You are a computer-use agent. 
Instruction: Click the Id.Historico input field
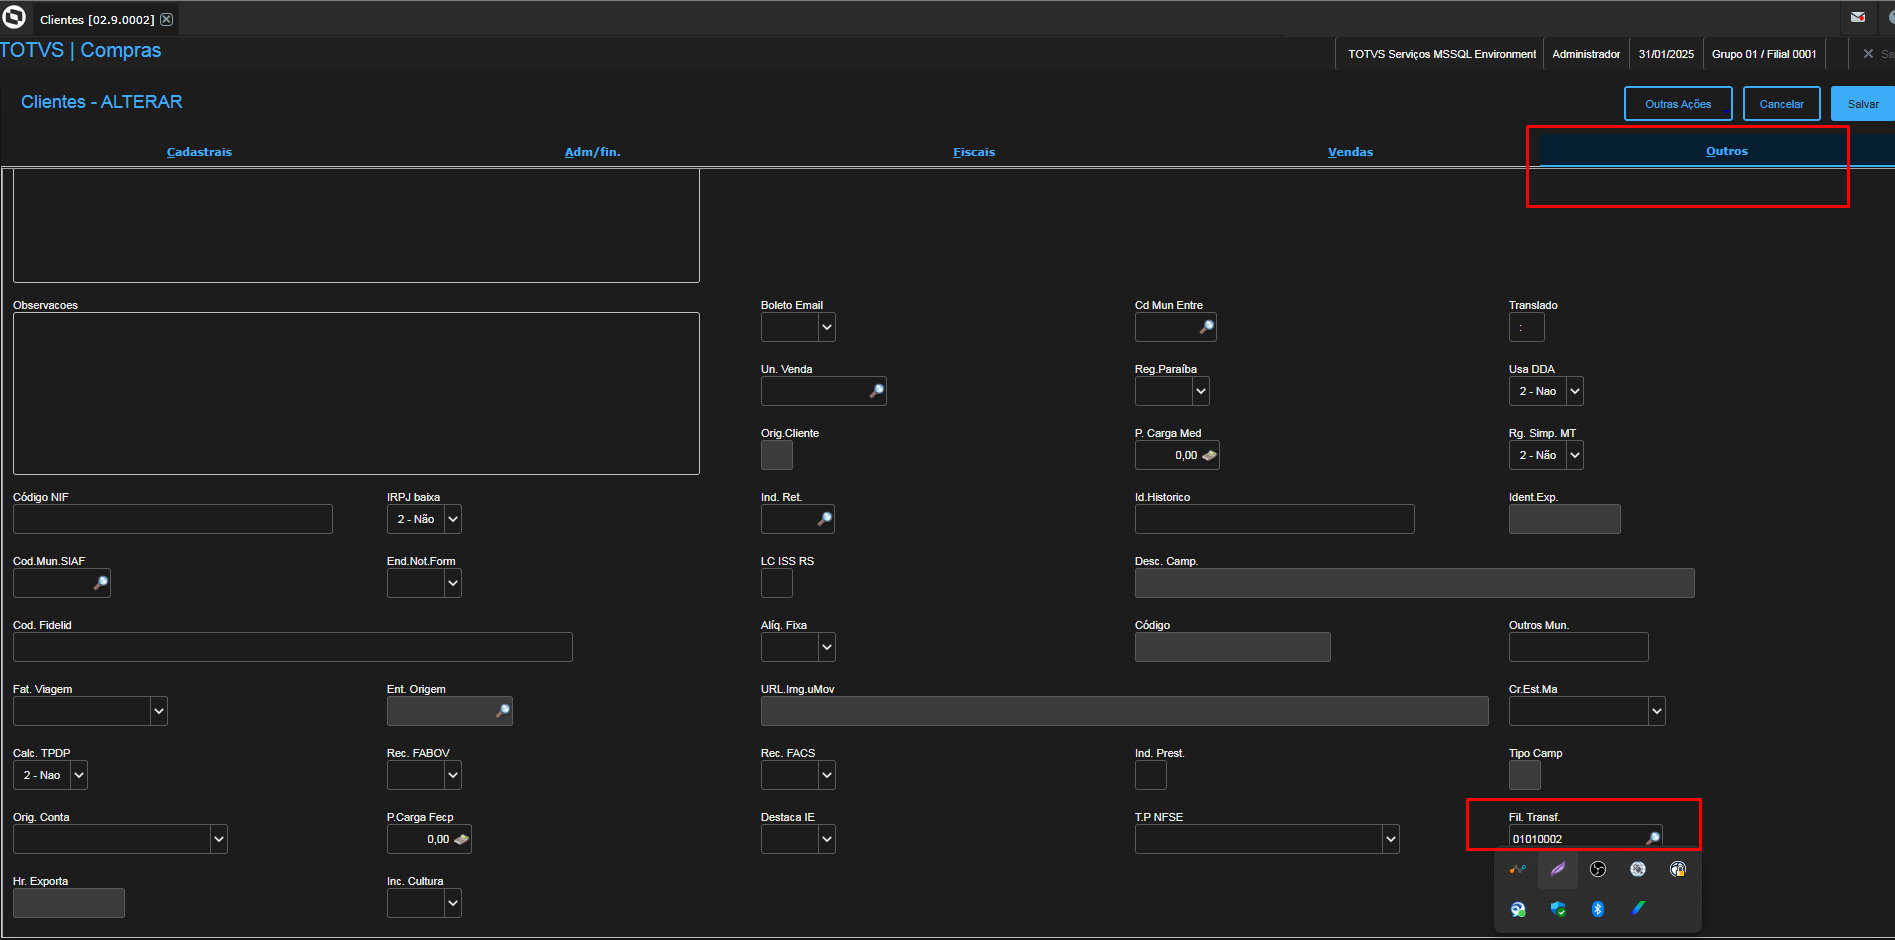[1275, 519]
